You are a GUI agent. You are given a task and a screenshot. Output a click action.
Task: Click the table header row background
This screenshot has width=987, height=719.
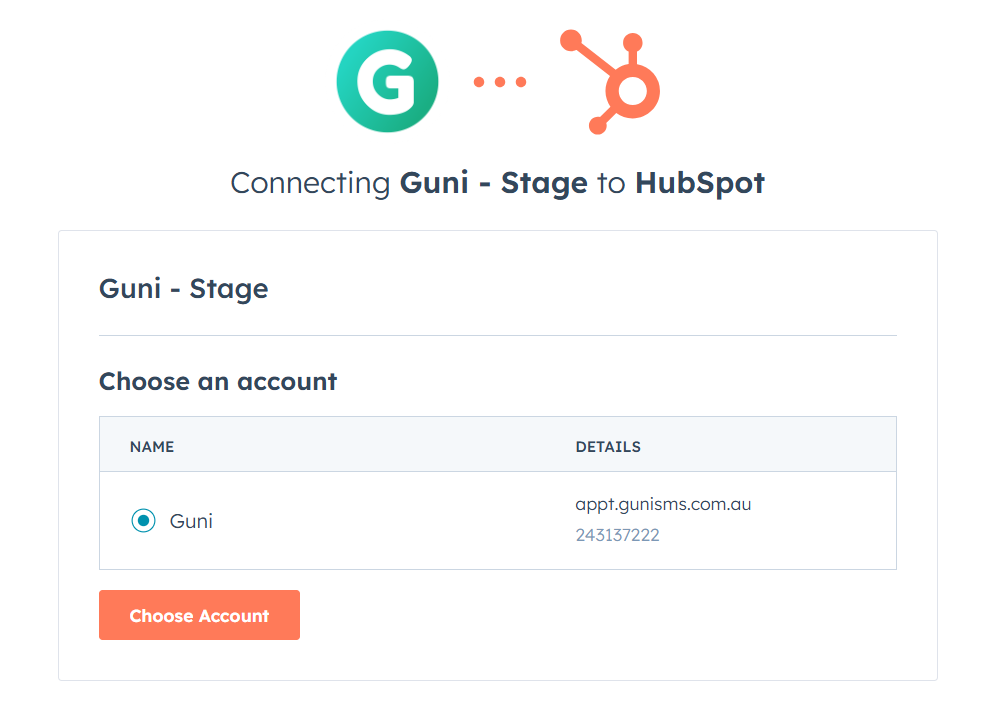click(498, 444)
